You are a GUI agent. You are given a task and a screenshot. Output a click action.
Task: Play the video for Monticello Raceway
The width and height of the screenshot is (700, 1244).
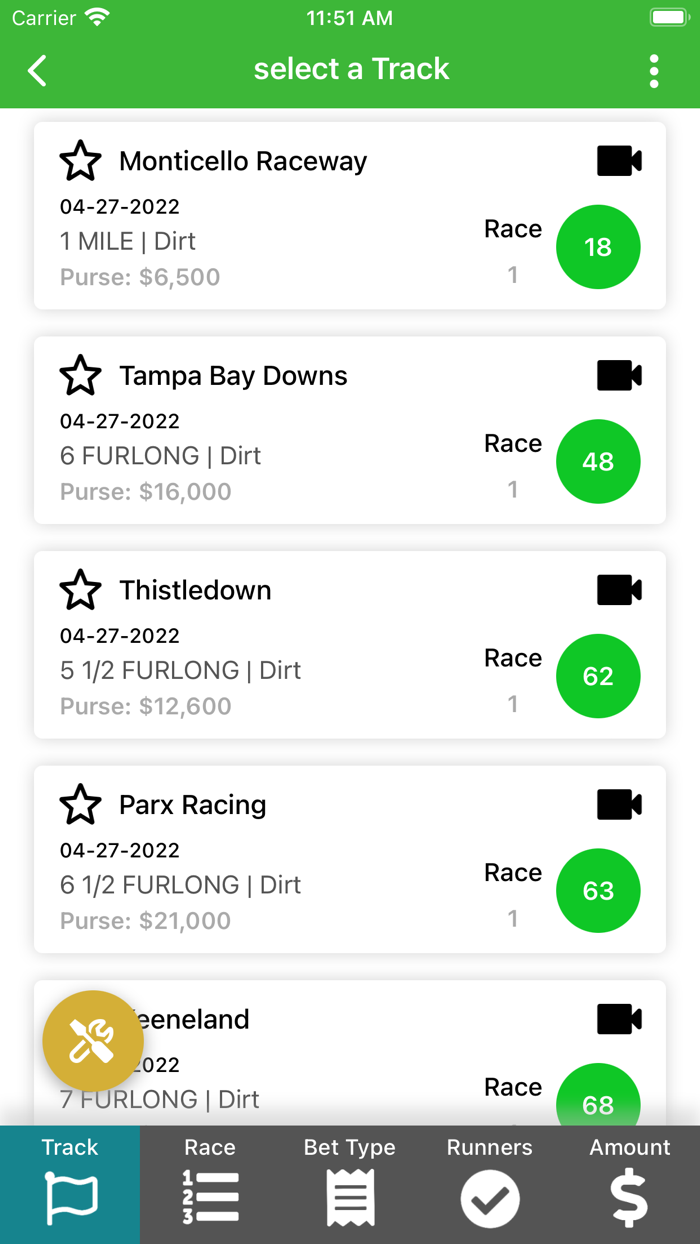pyautogui.click(x=618, y=160)
